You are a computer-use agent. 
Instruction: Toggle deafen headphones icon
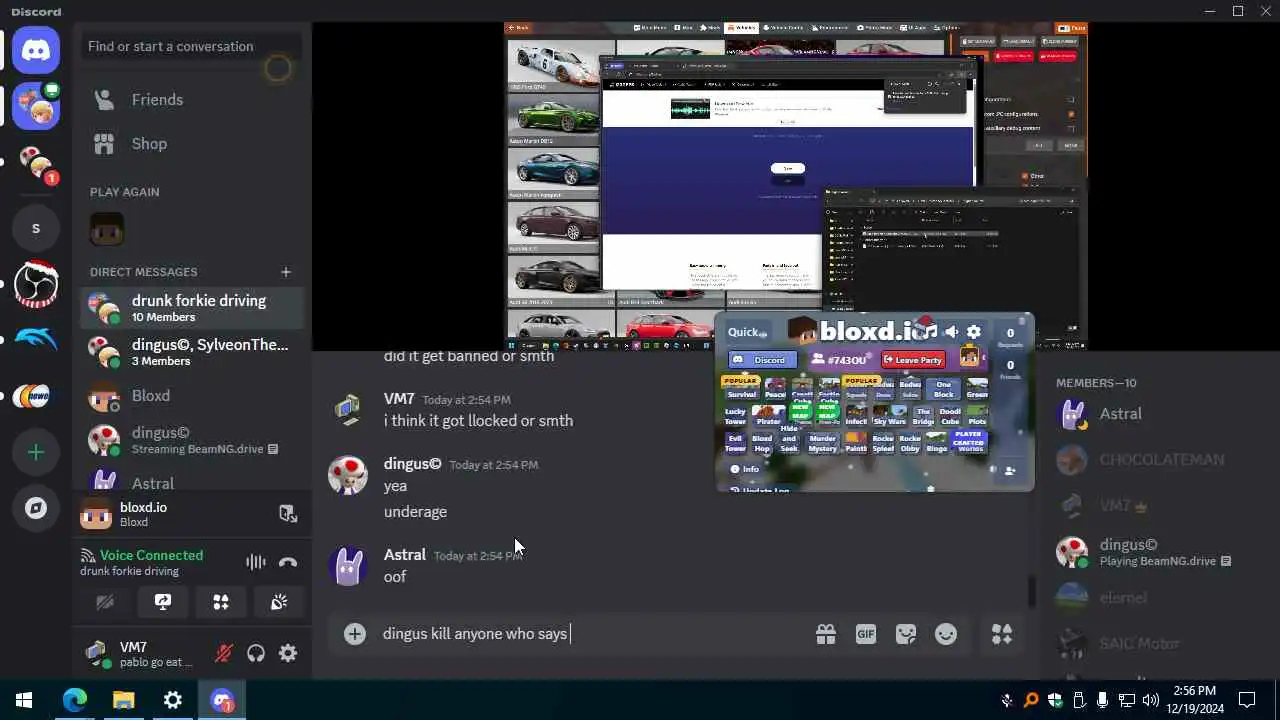point(256,654)
